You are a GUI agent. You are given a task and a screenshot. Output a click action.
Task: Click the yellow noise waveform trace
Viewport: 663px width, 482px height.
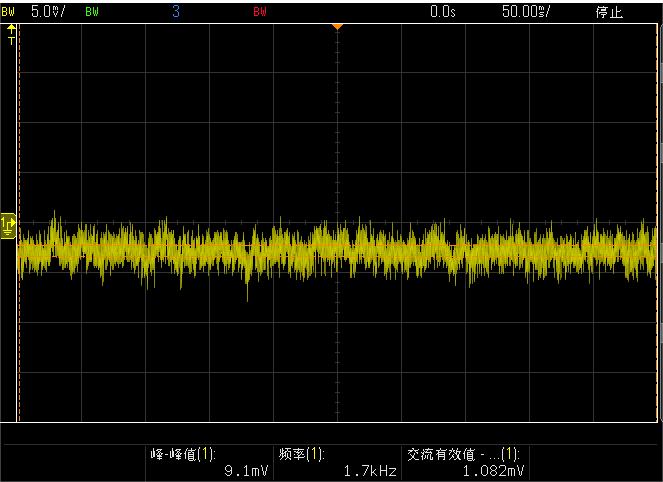point(200,247)
